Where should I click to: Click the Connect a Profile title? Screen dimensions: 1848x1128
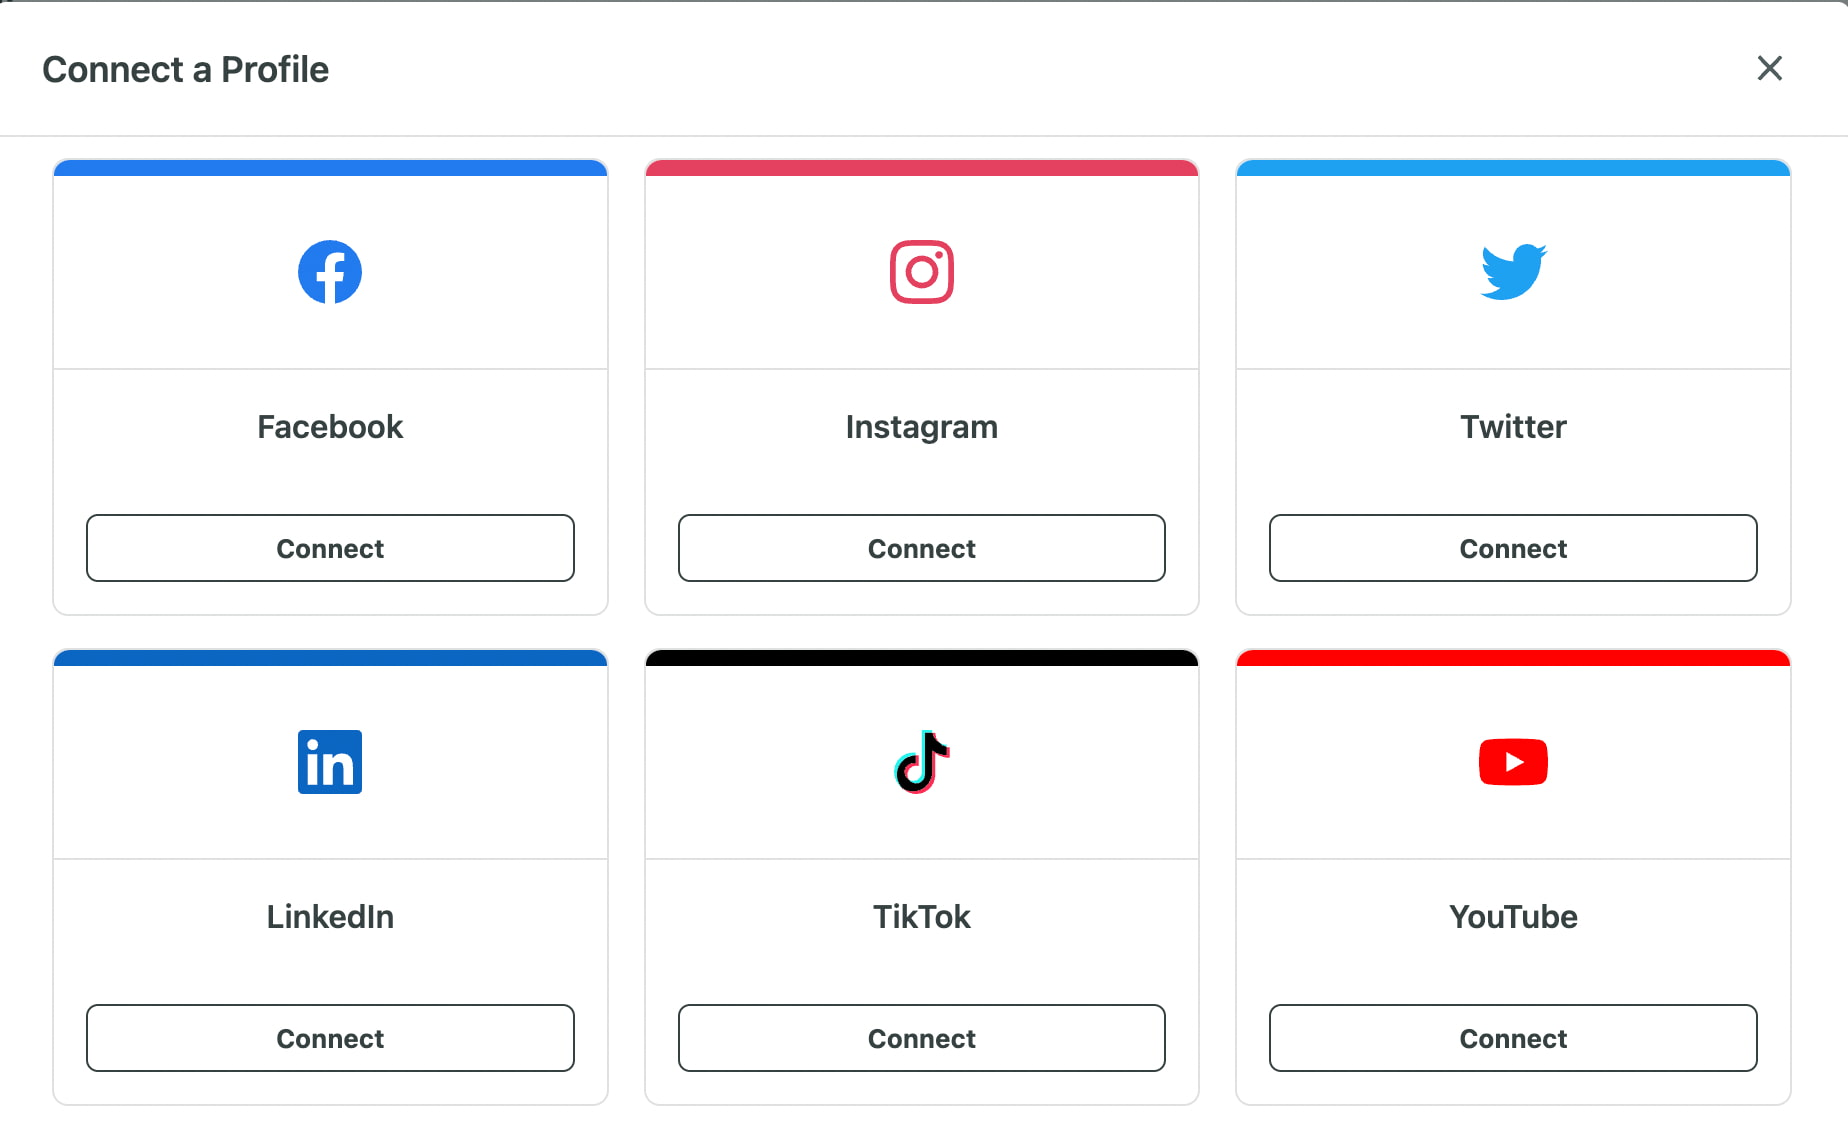point(185,69)
